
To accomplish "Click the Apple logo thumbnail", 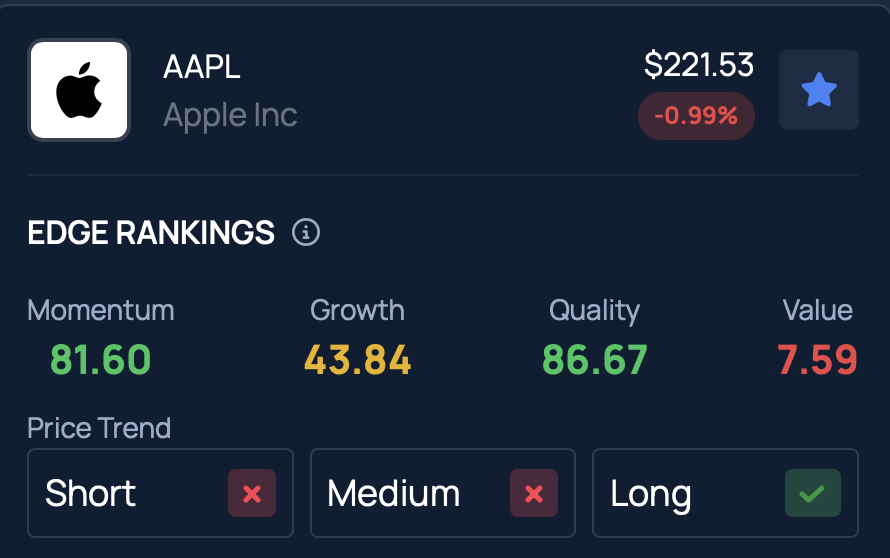I will point(79,90).
